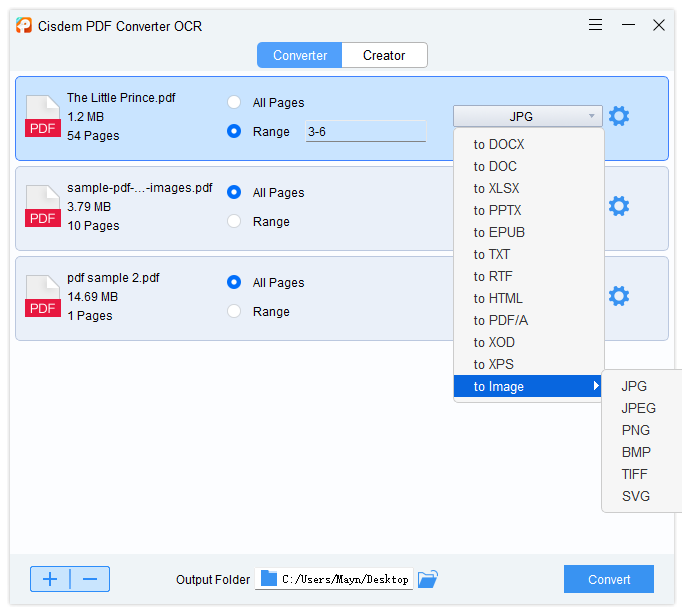Select PNG from the image submenu
682x613 pixels.
coord(635,430)
